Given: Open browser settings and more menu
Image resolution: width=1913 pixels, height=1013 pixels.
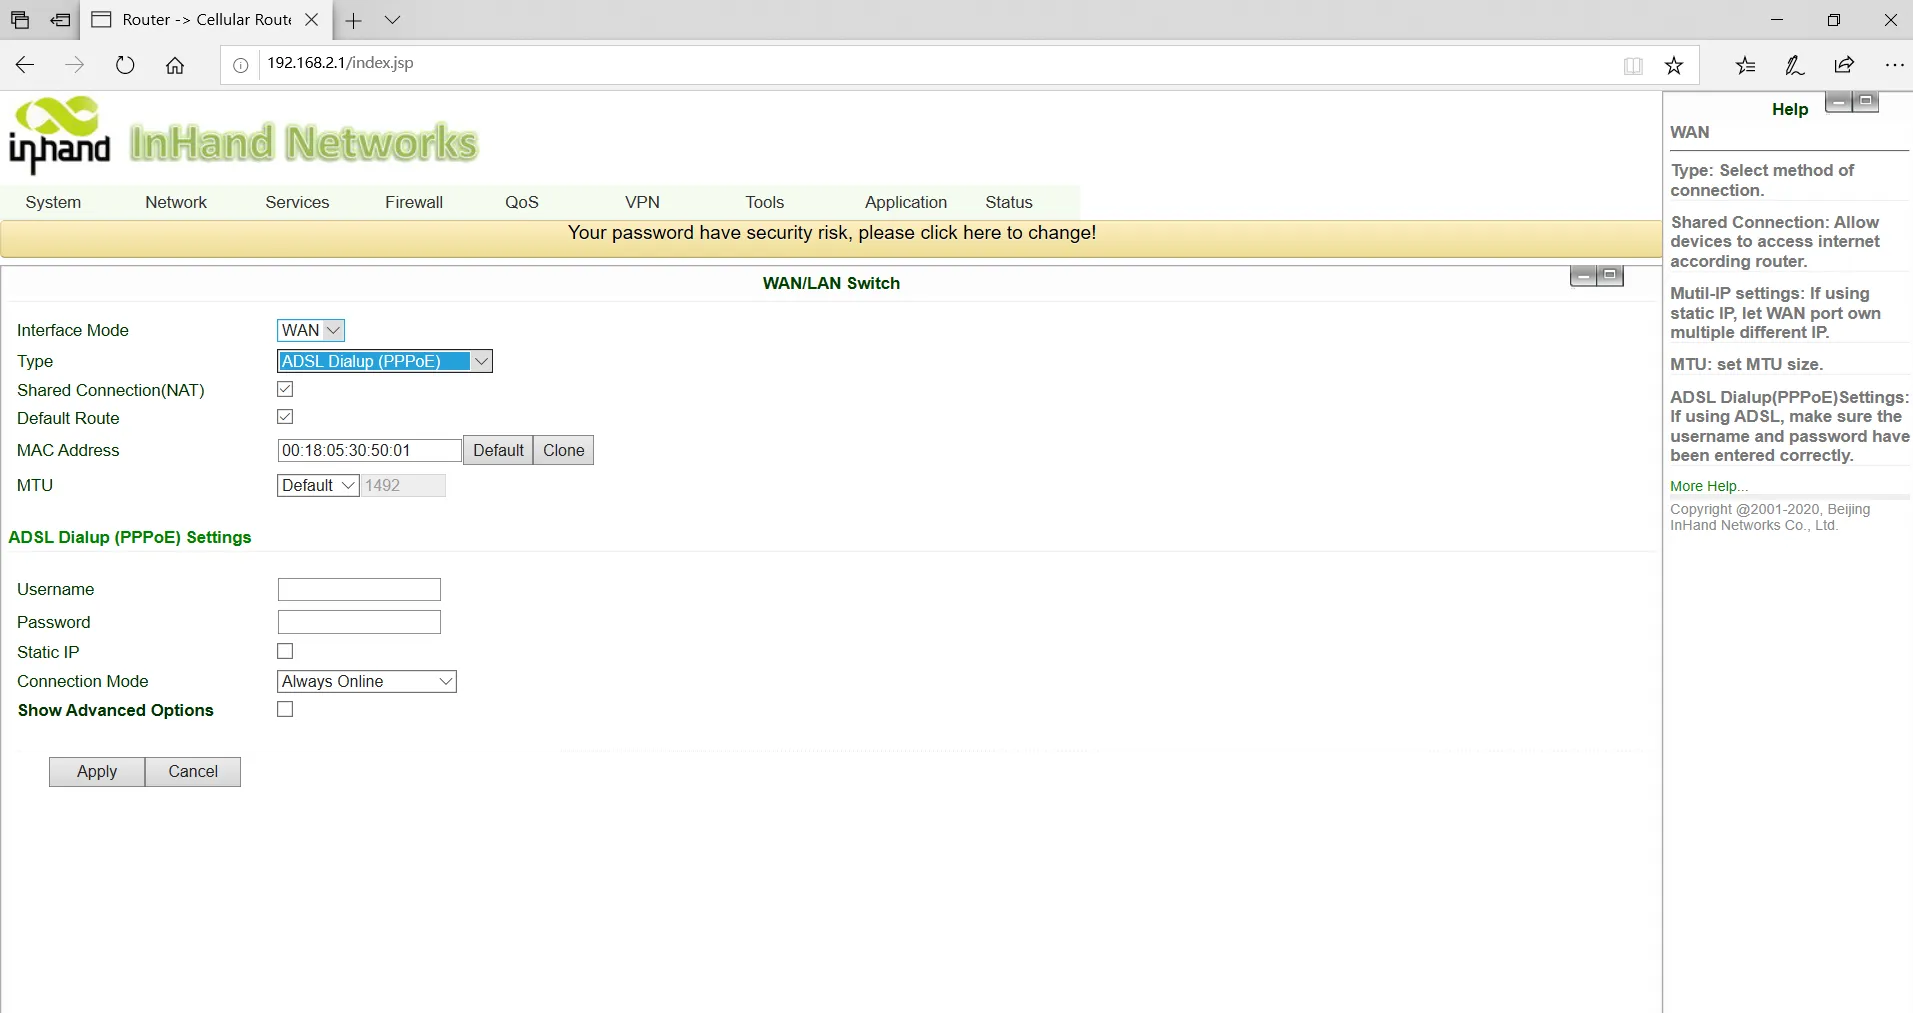Looking at the screenshot, I should 1894,65.
